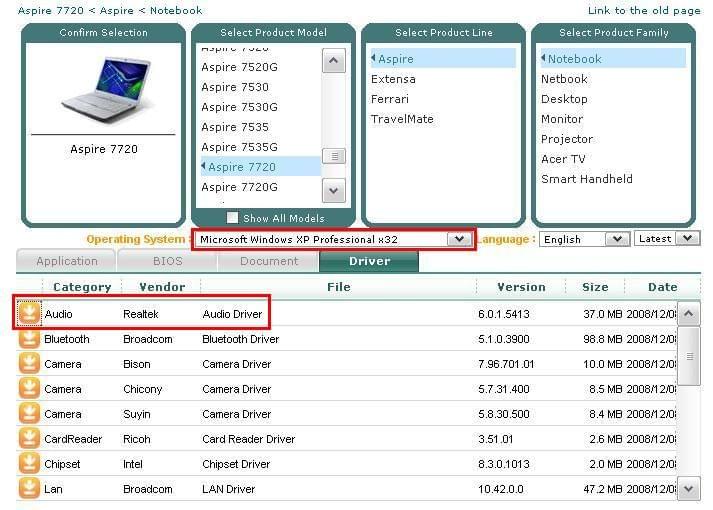Image resolution: width=713 pixels, height=510 pixels.
Task: Expand the Language dropdown
Action: click(x=617, y=239)
